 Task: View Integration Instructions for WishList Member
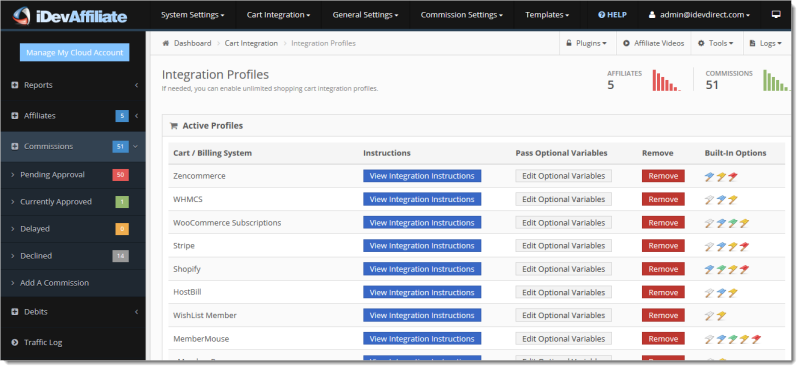pyautogui.click(x=422, y=316)
